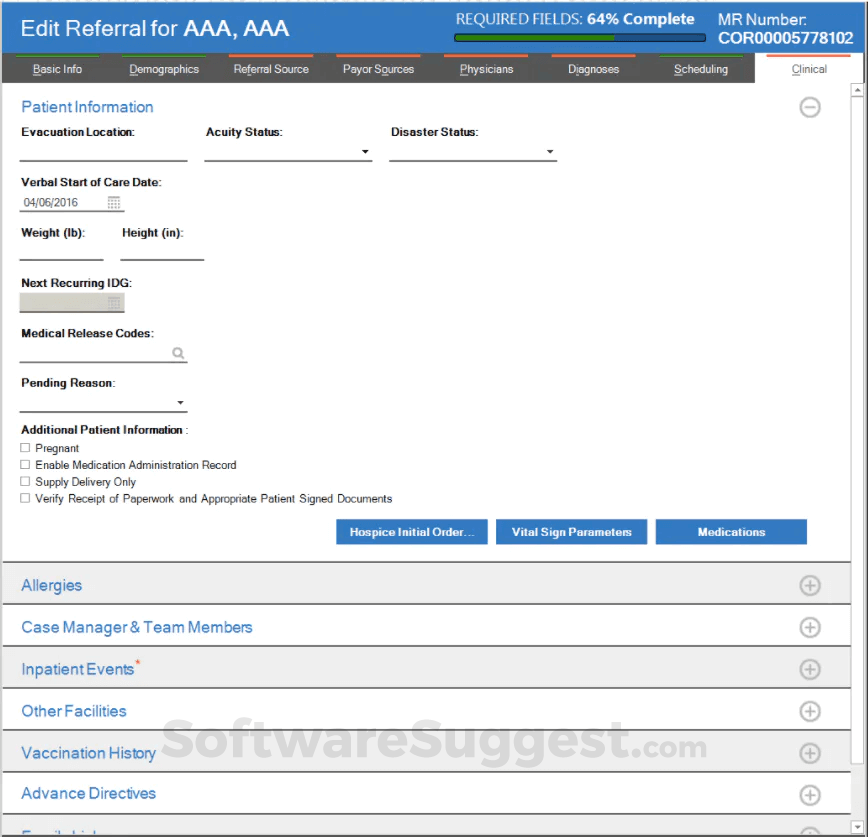Click the Medications button

point(731,531)
